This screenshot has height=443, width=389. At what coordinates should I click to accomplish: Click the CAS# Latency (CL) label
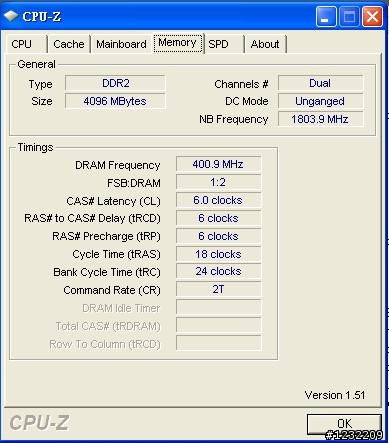point(113,201)
